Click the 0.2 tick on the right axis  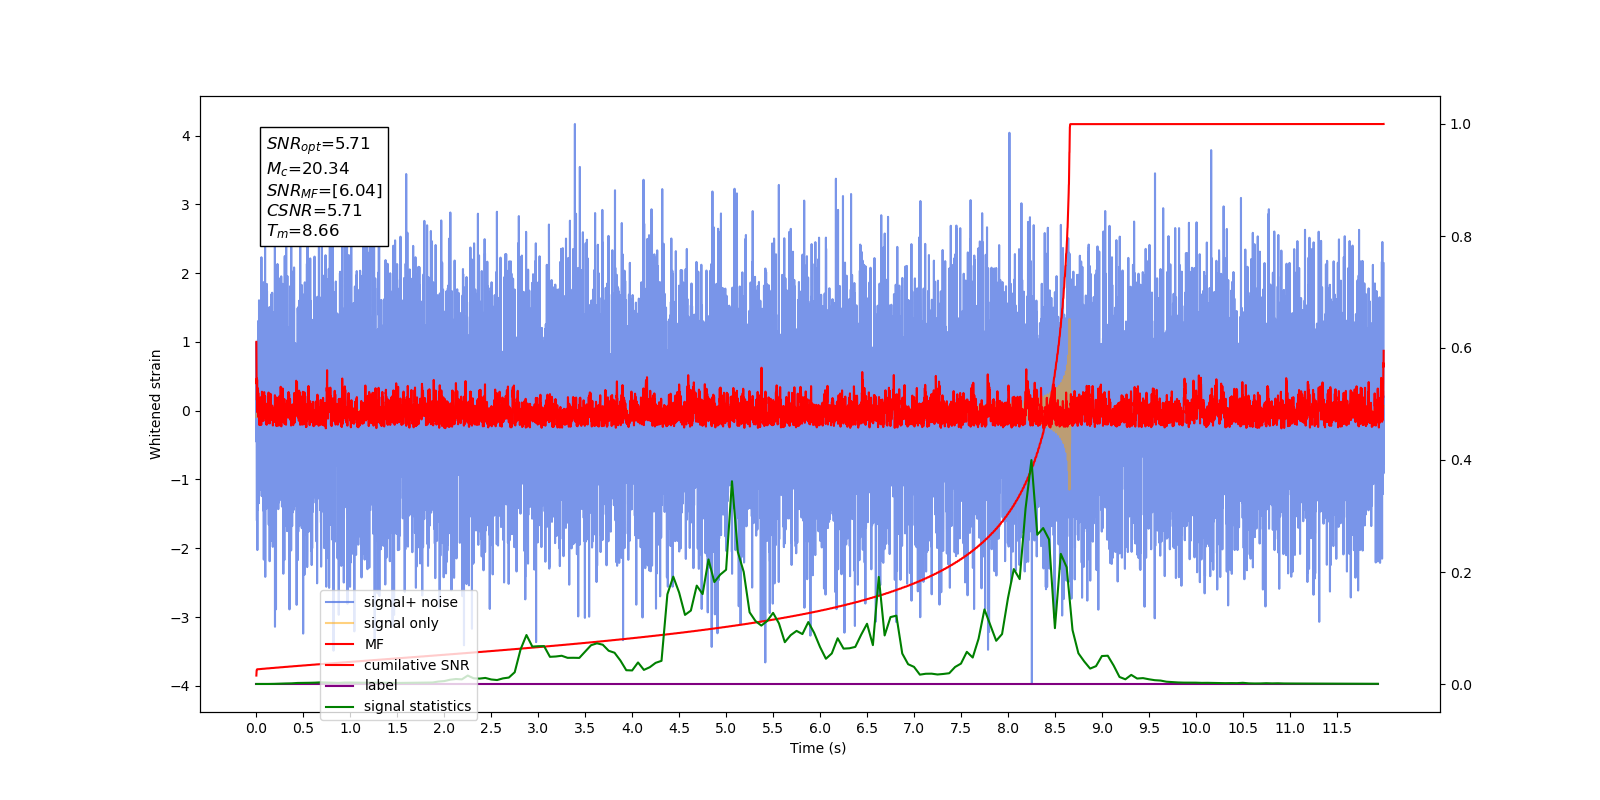point(1461,573)
